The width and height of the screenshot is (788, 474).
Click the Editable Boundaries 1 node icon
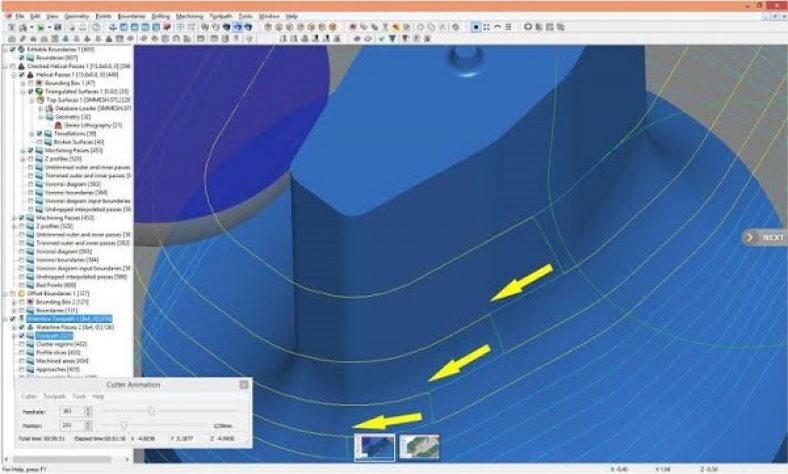coord(22,50)
